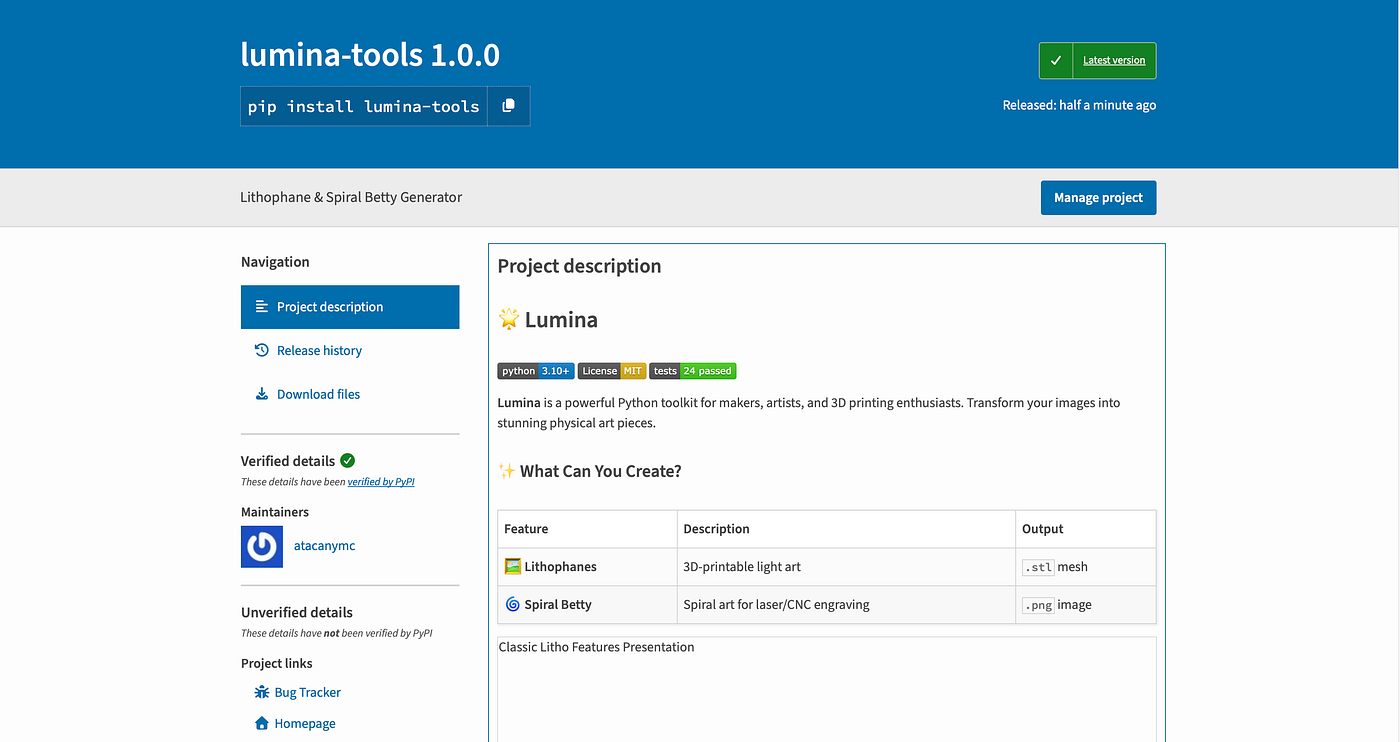
Task: Click the green checkmark on Latest version
Action: pos(1056,60)
